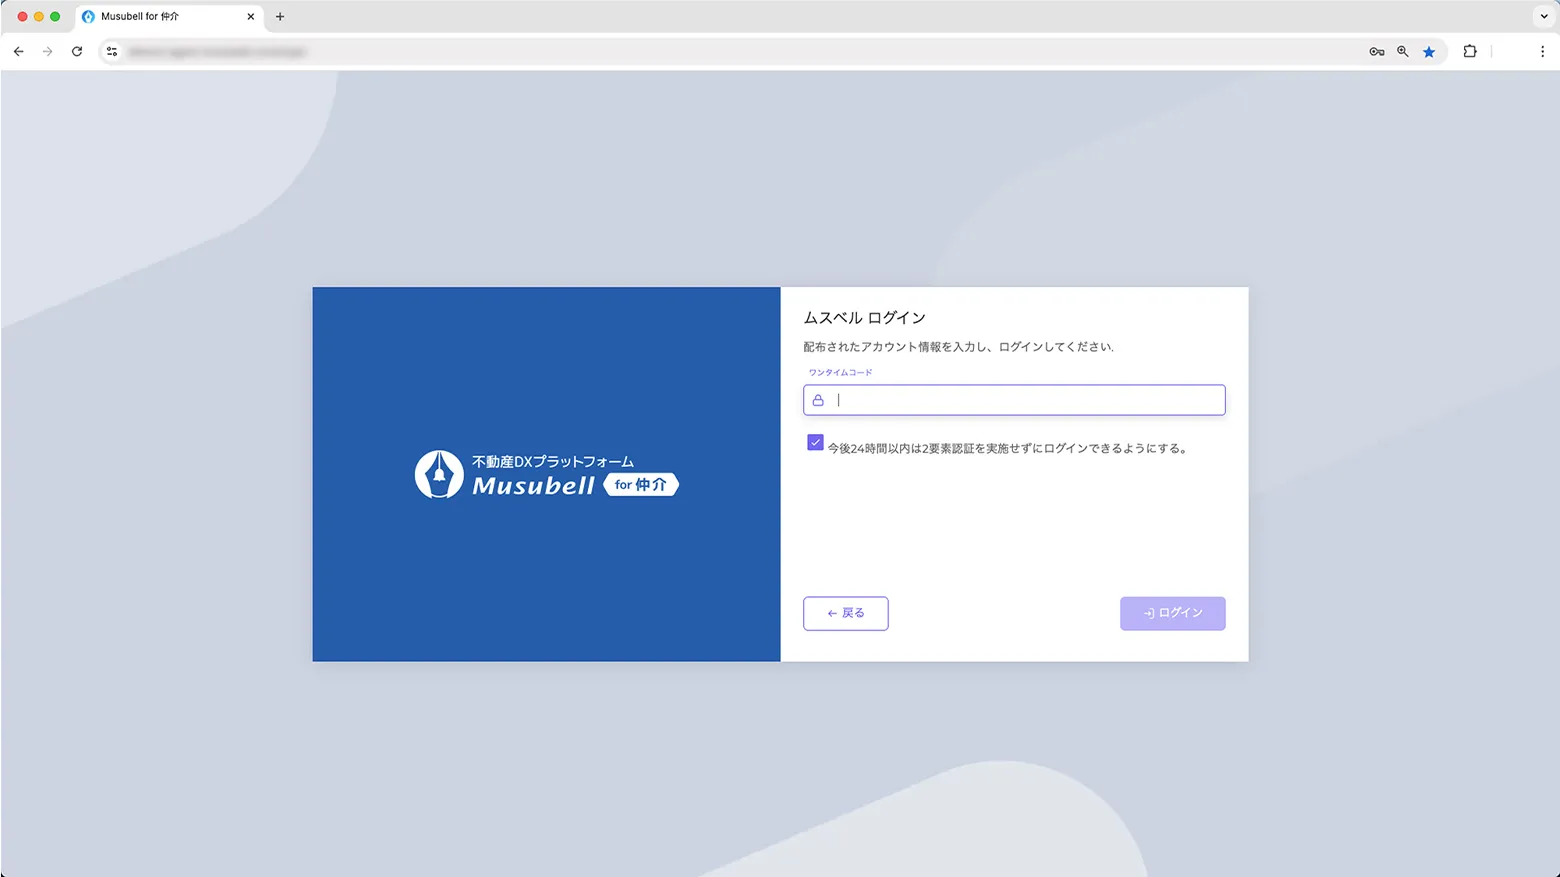This screenshot has height=877, width=1560.
Task: Open the browser three-dot menu
Action: point(1543,51)
